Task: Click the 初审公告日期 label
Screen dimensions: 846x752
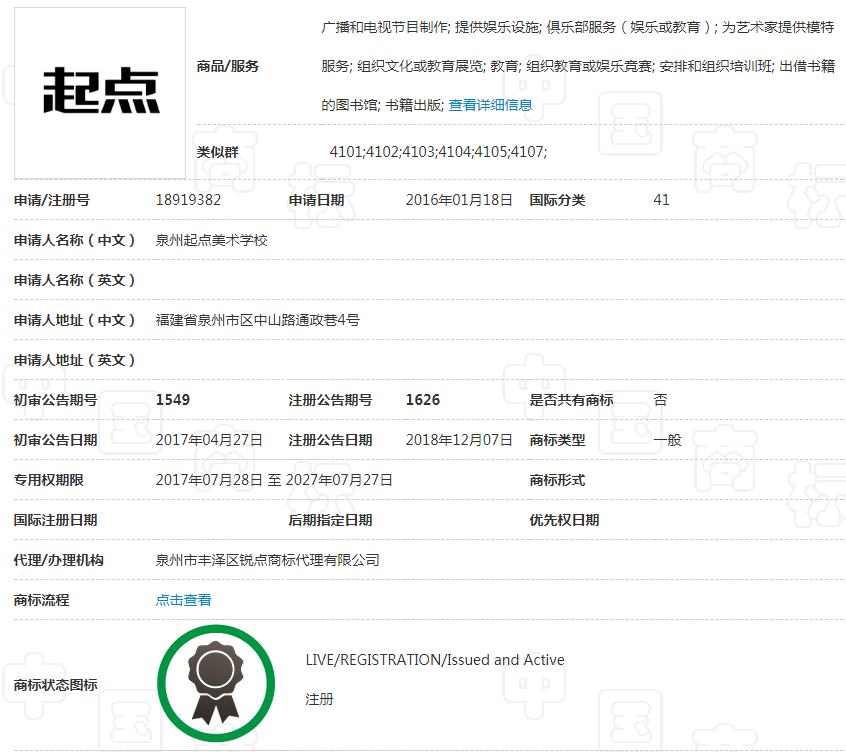Action: tap(56, 440)
